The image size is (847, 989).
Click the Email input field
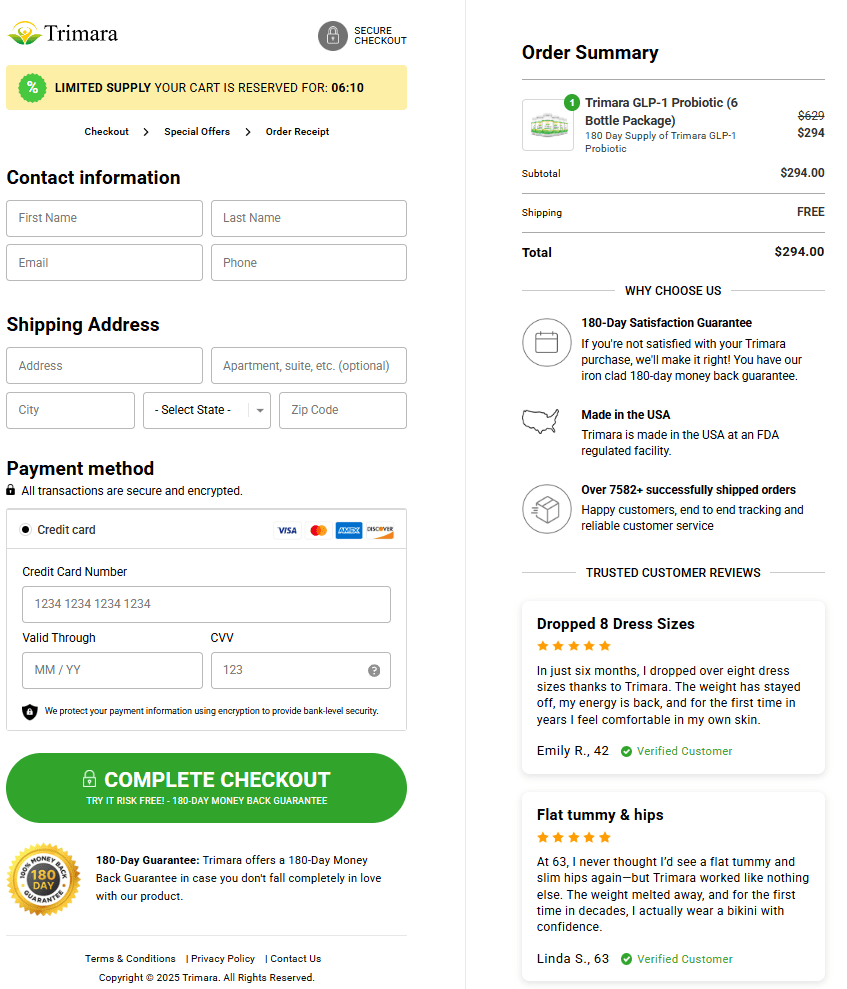pyautogui.click(x=104, y=262)
